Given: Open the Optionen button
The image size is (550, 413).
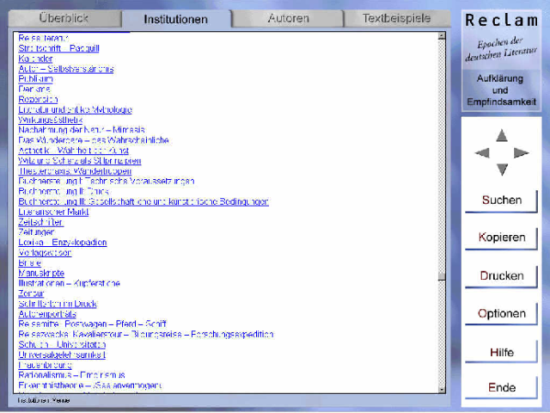Looking at the screenshot, I should coord(501,314).
